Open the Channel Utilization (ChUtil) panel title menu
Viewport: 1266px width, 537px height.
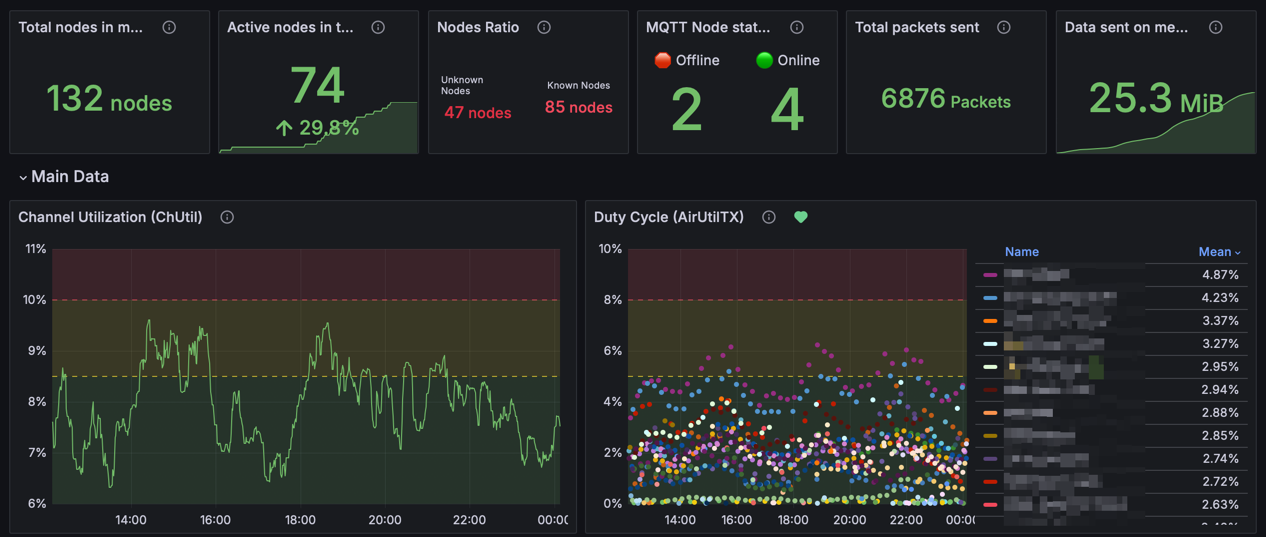coord(110,217)
